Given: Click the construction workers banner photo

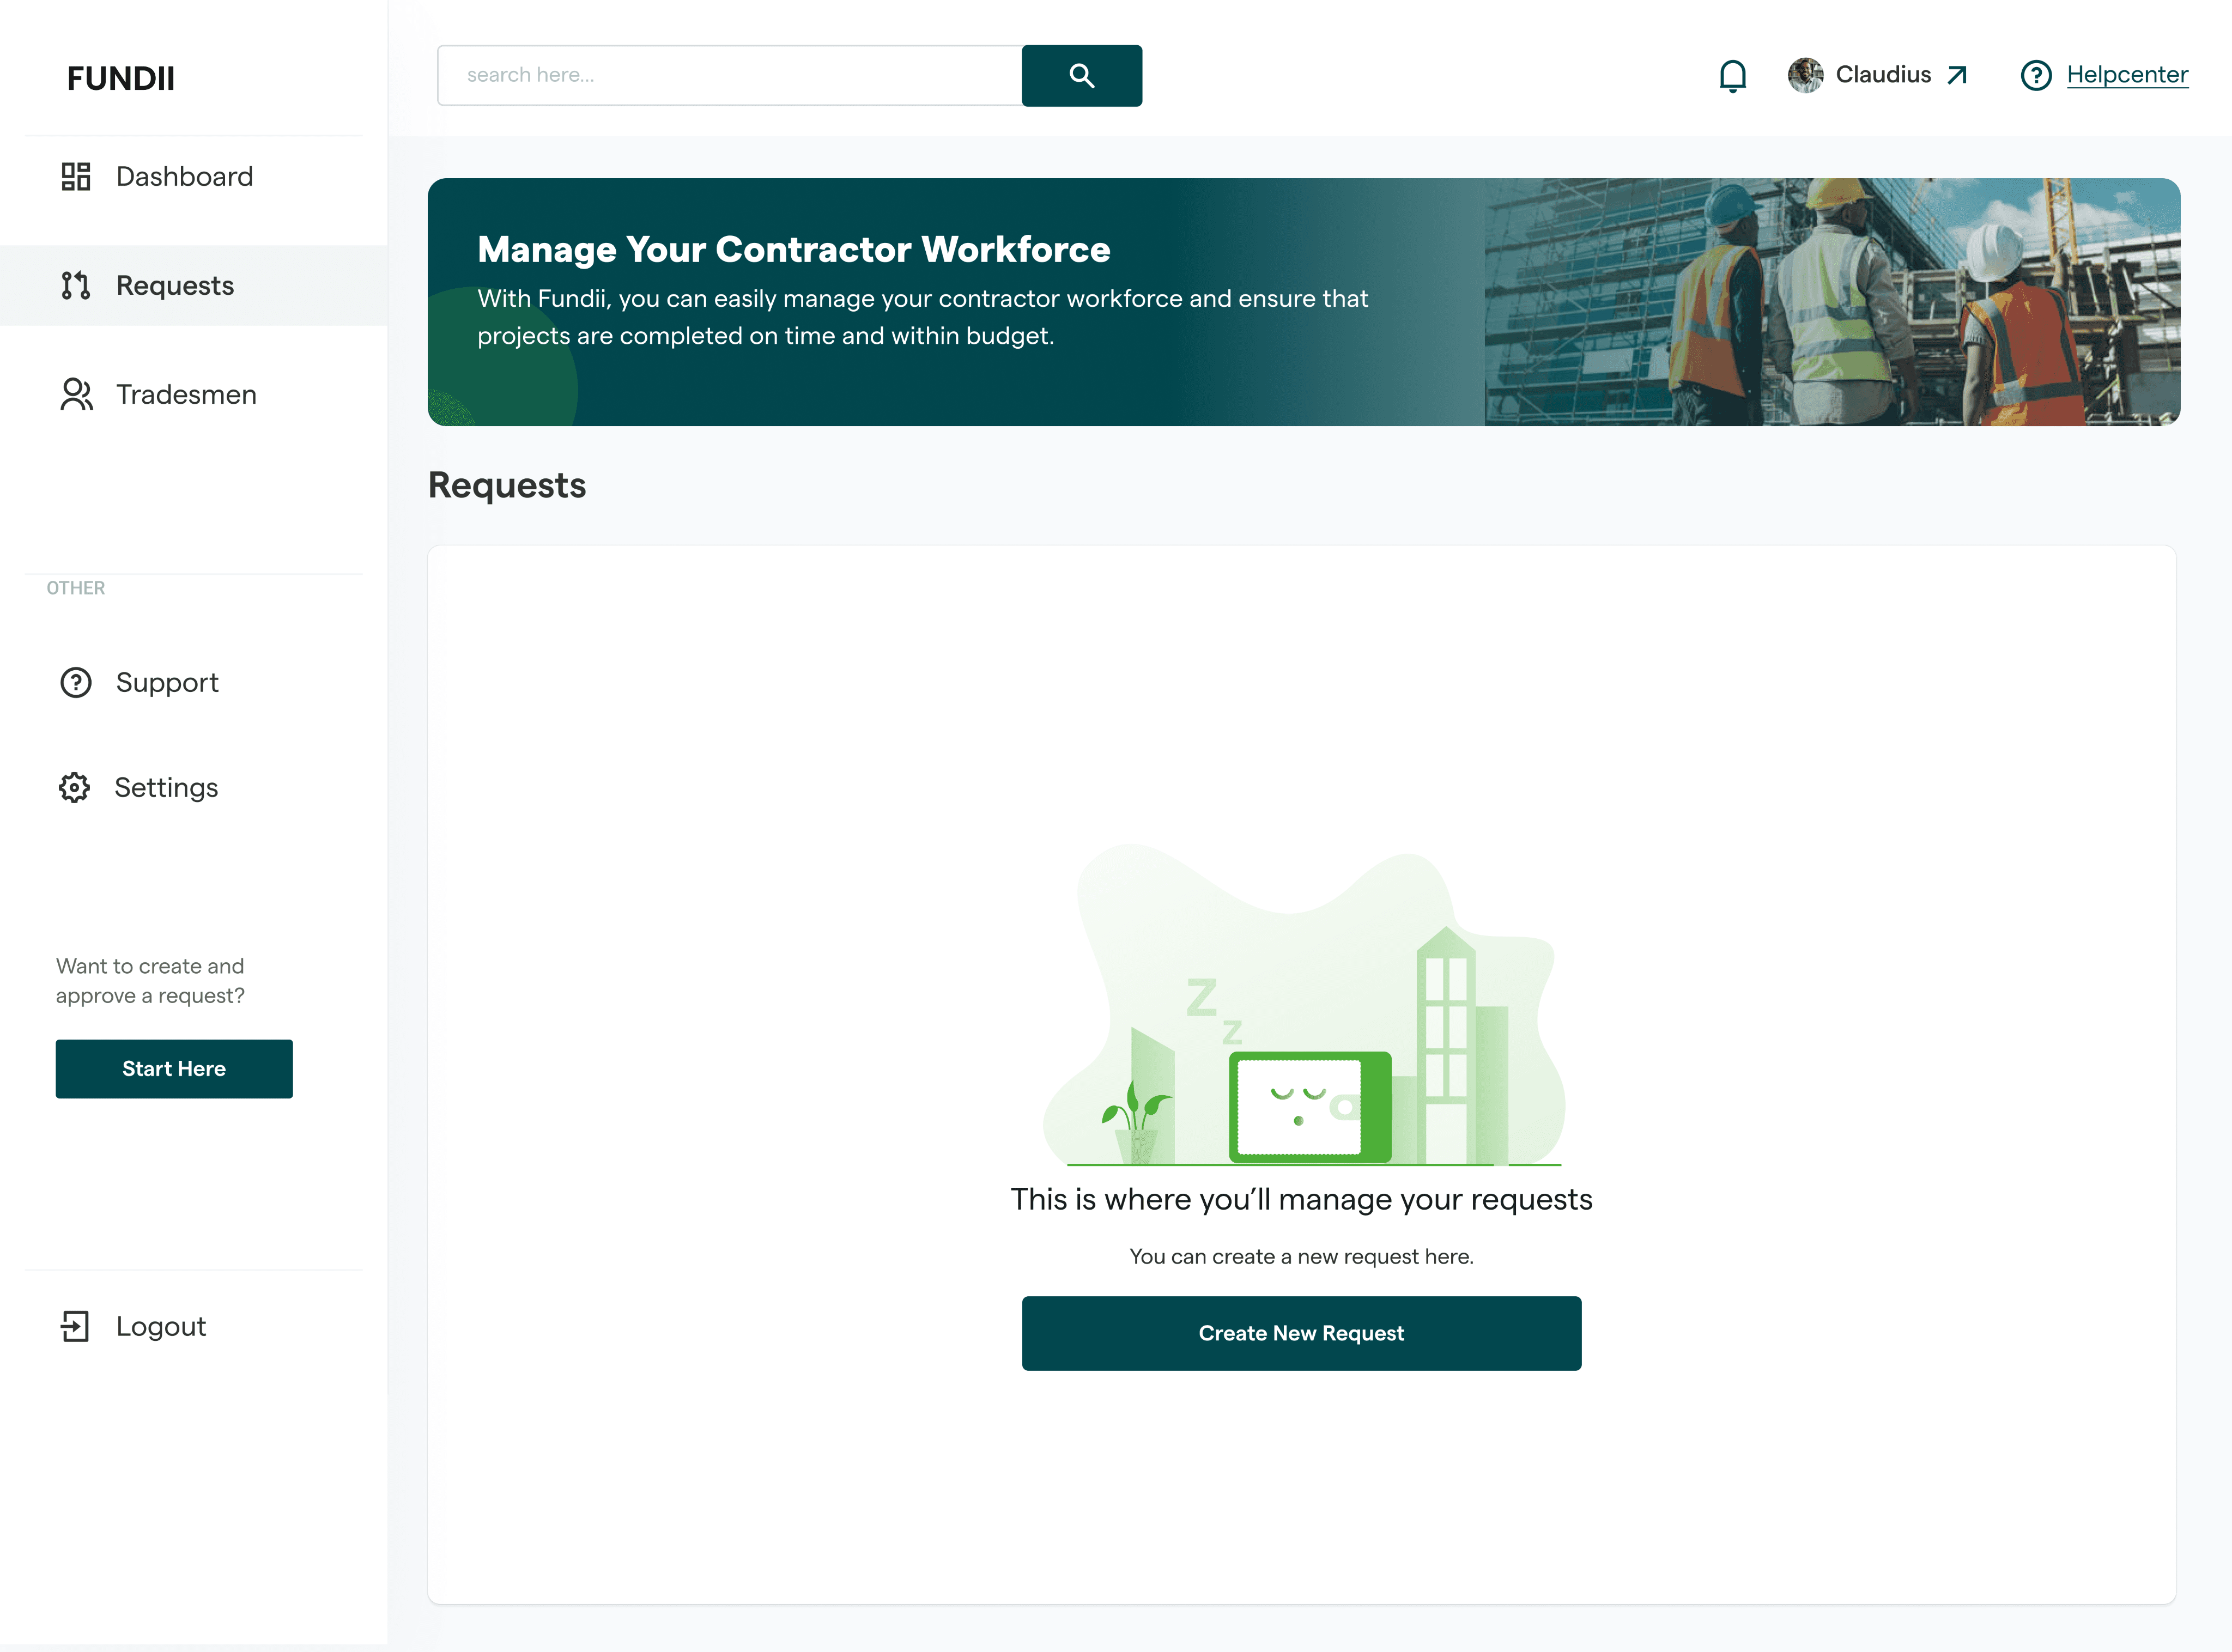Looking at the screenshot, I should [1832, 302].
